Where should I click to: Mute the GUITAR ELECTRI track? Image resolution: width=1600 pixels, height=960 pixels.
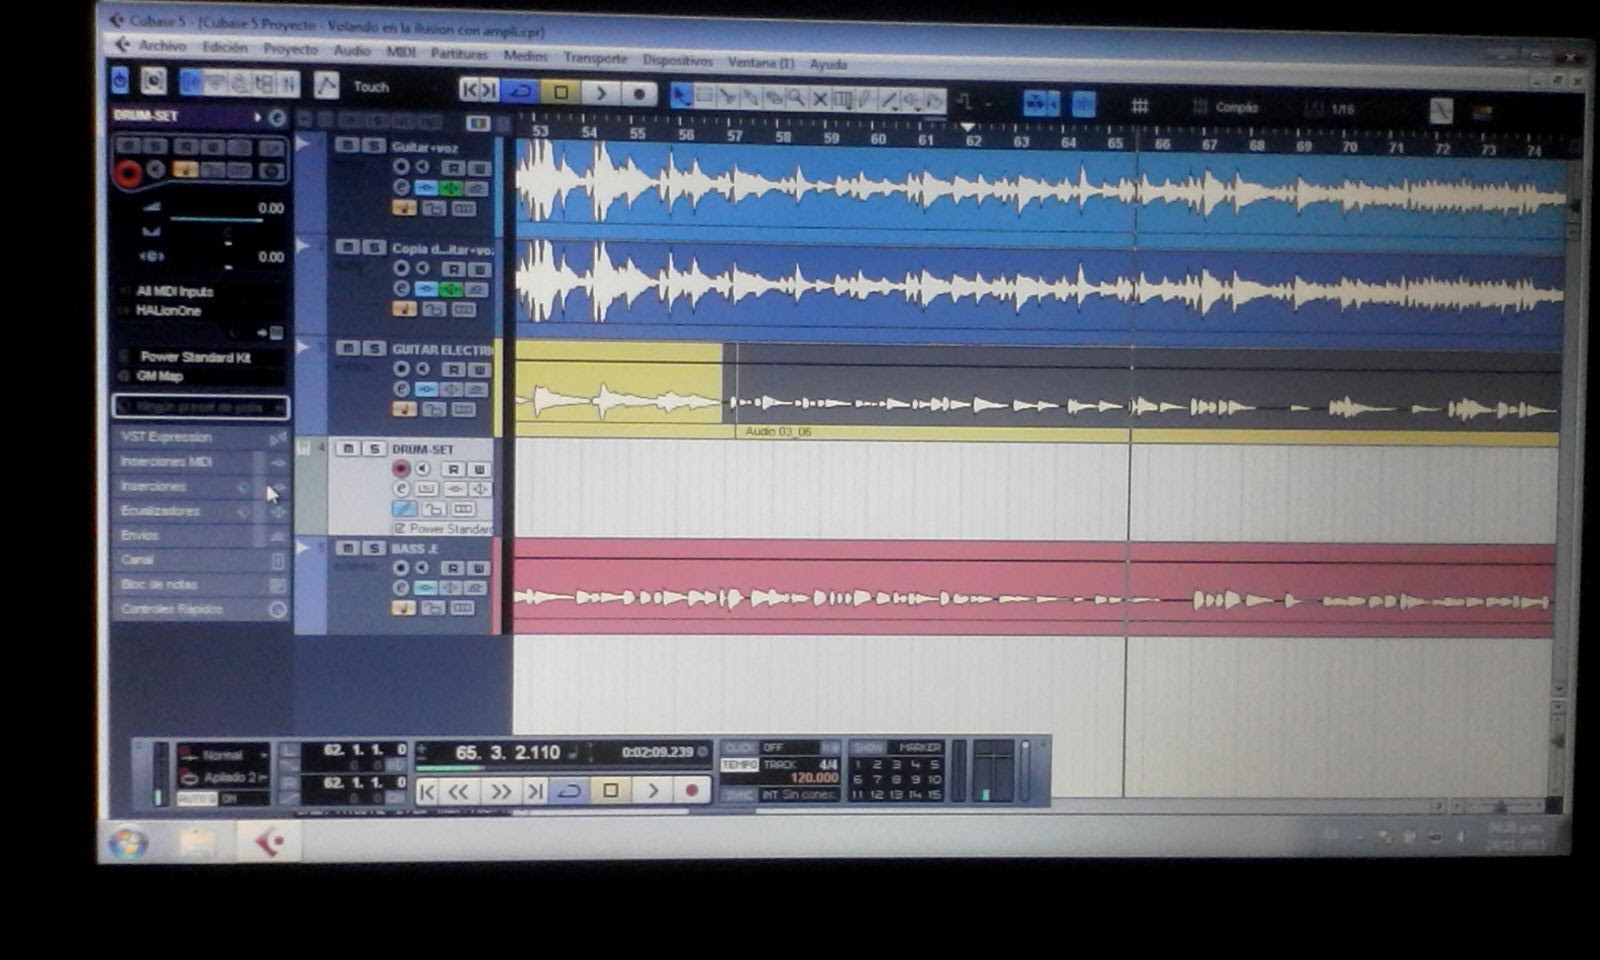point(347,348)
